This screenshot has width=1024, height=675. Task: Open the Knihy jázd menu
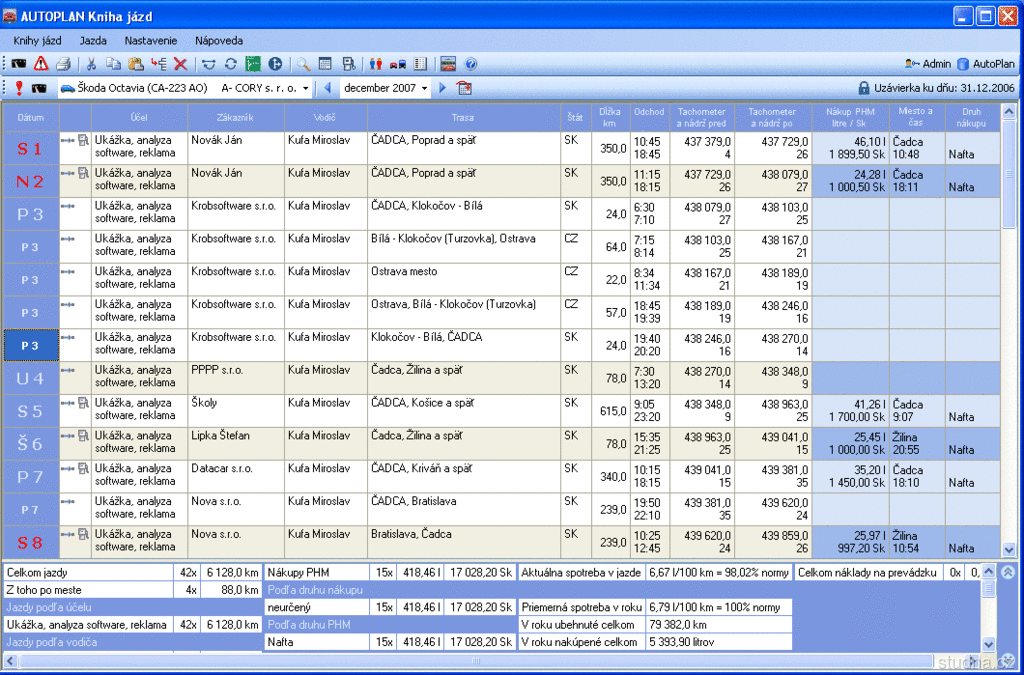[37, 41]
